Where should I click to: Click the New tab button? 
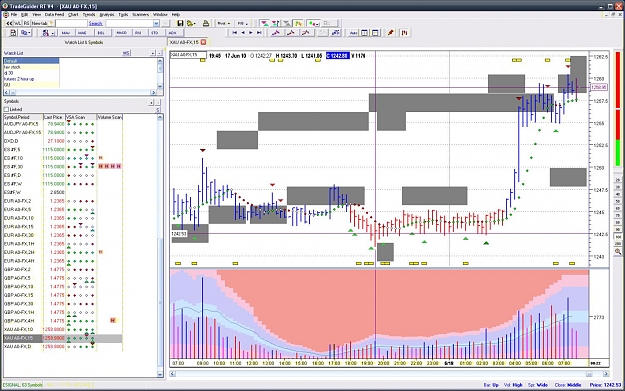point(42,23)
